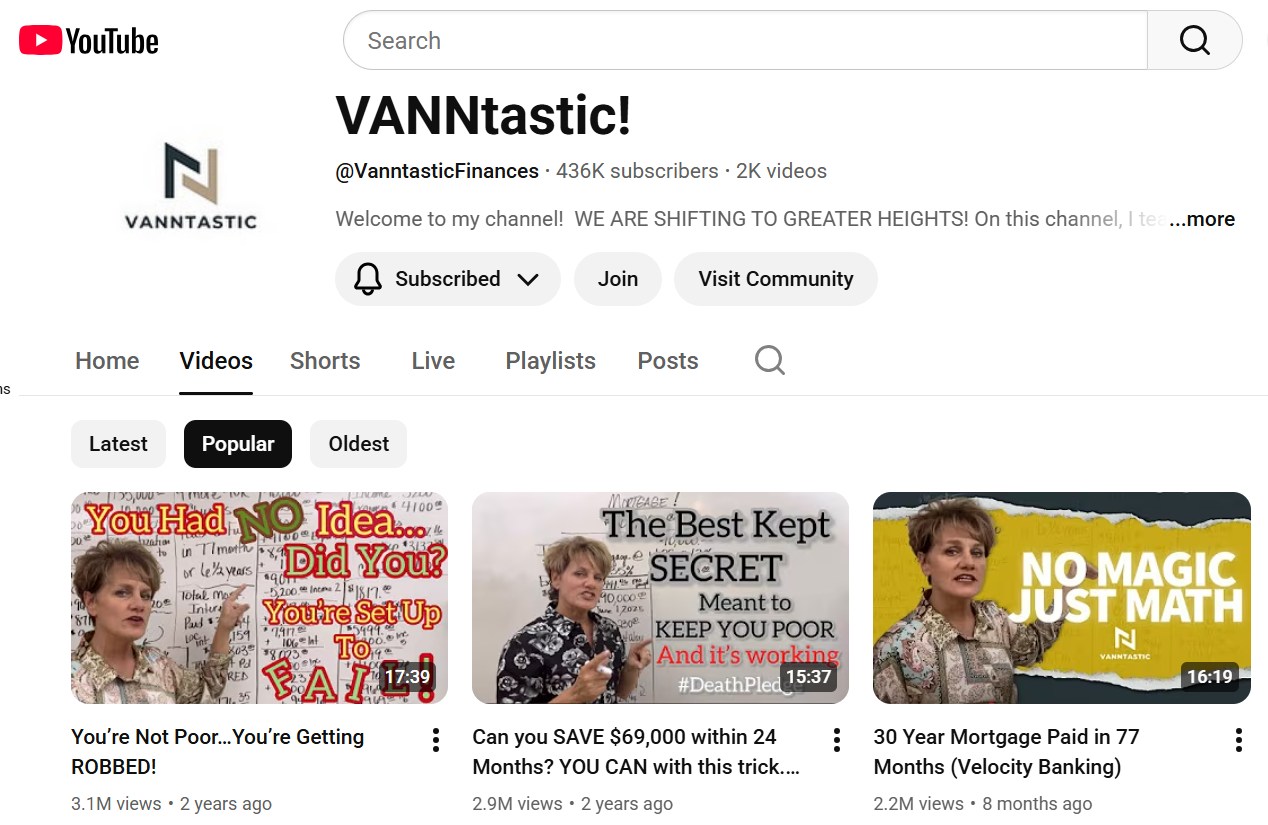Select the Oldest sort chip
1268x825 pixels.
[359, 444]
